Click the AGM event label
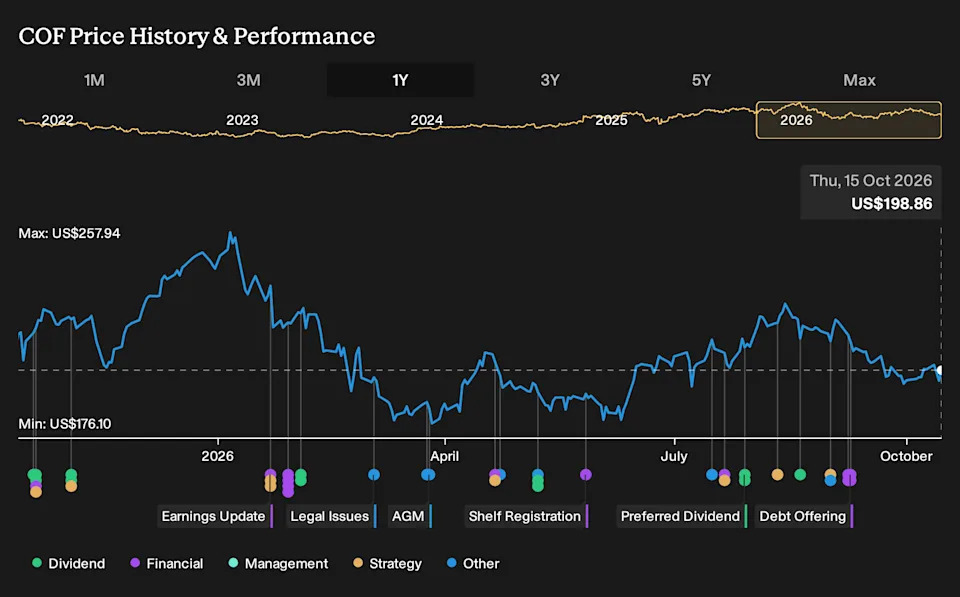Viewport: 960px width, 597px height. [410, 516]
